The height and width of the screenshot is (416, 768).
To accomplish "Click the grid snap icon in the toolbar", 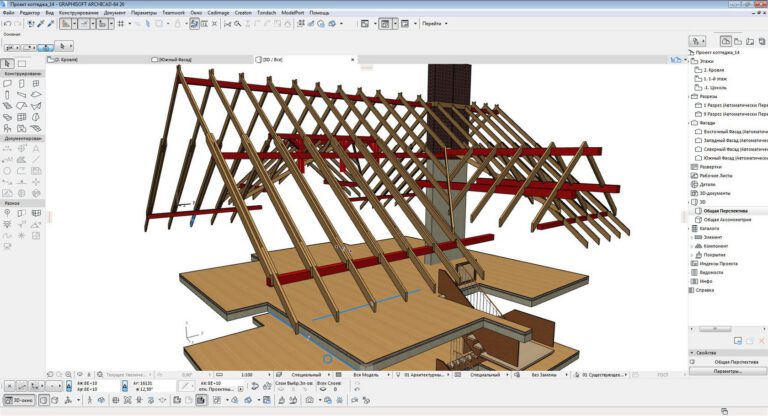I will pos(121,24).
